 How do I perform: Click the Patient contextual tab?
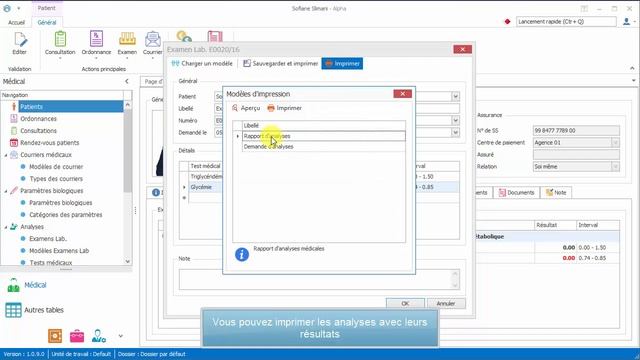pyautogui.click(x=46, y=8)
